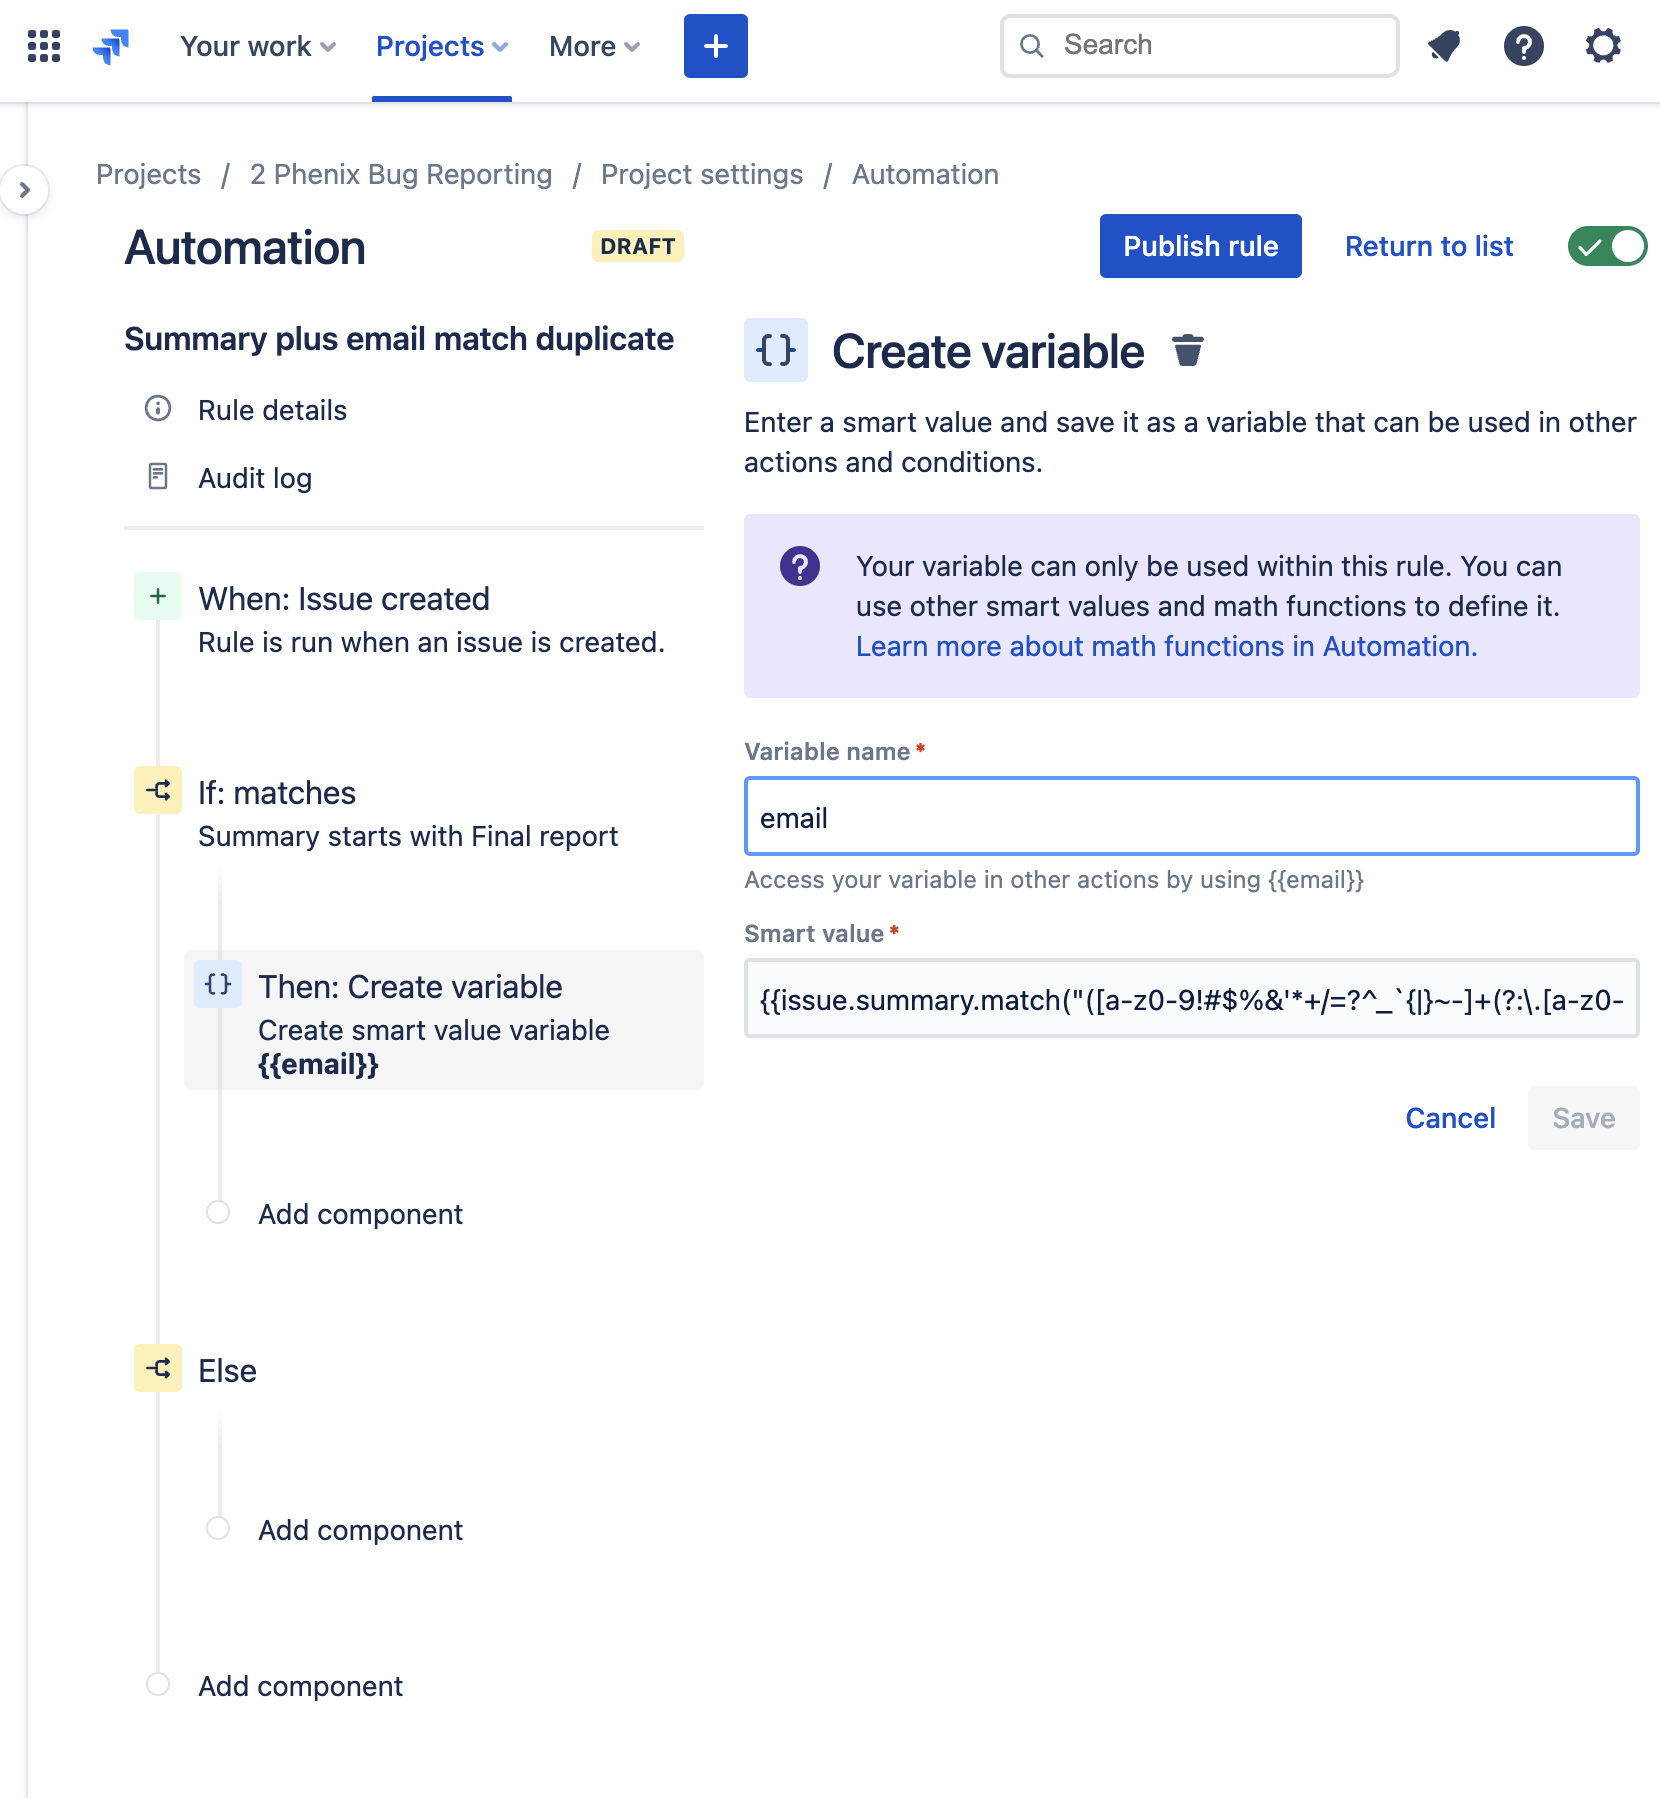Open the Projects dropdown menu
The image size is (1660, 1798).
(442, 46)
